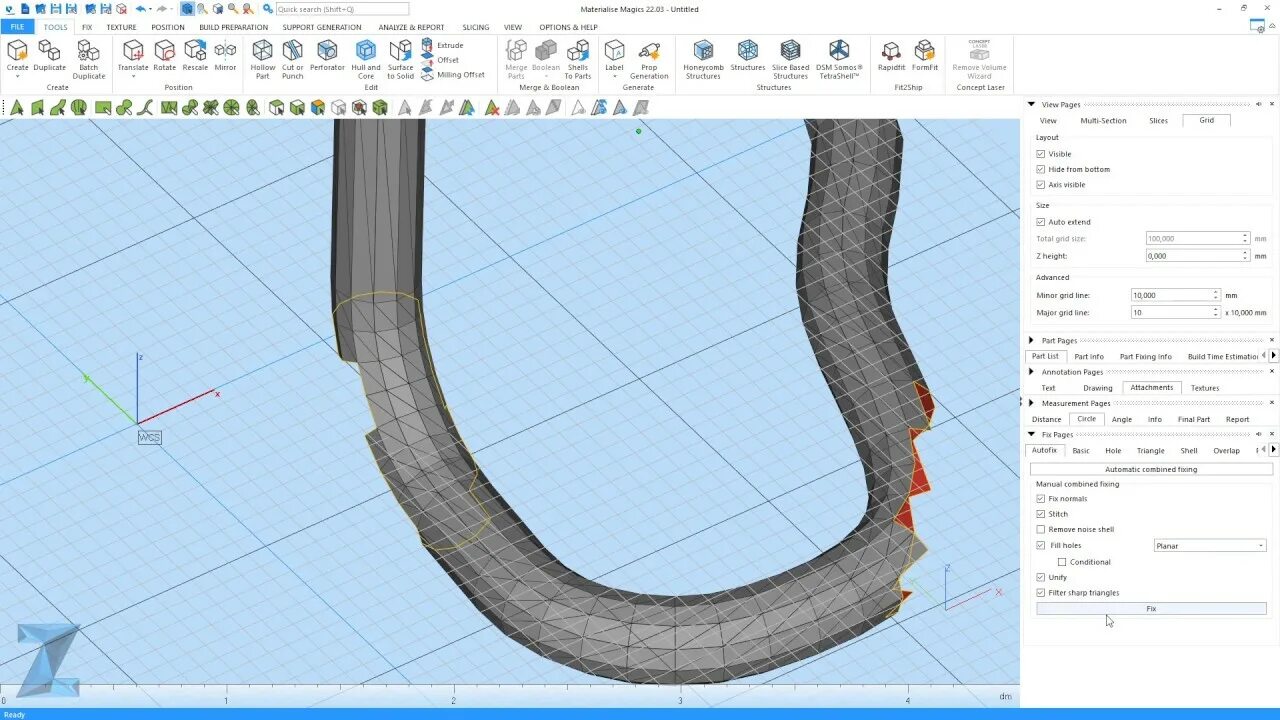1280x720 pixels.
Task: Open the Structures tool
Action: pyautogui.click(x=747, y=57)
